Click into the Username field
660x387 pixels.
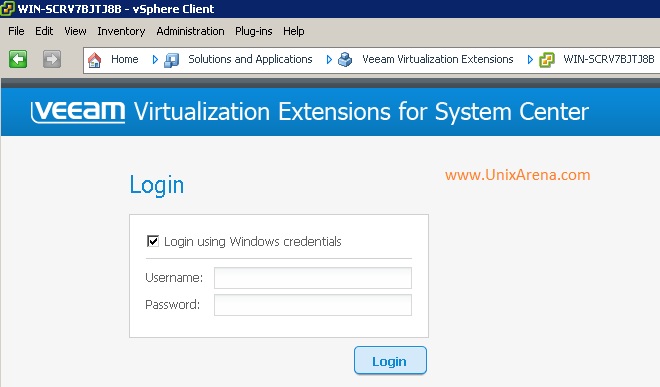(x=313, y=278)
